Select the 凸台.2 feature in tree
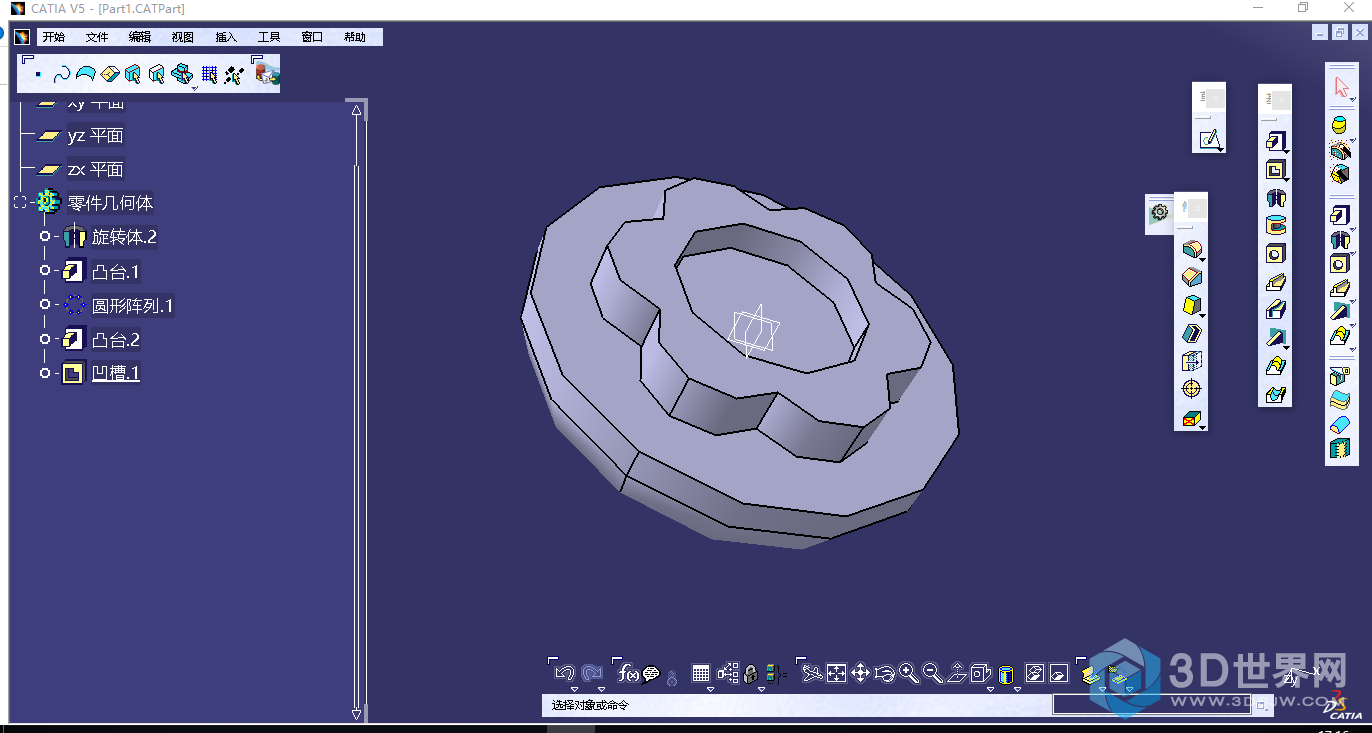 116,340
